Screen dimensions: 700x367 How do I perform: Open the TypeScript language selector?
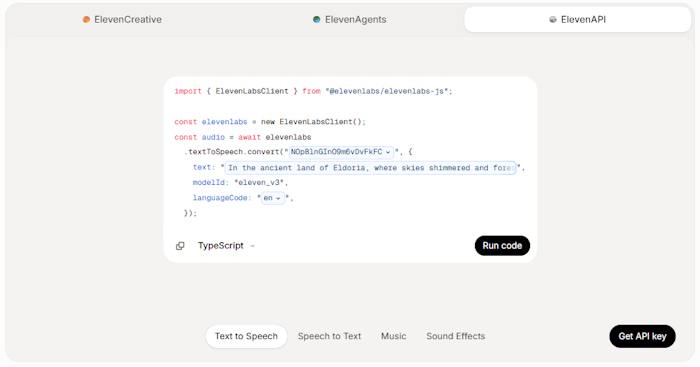coord(226,246)
